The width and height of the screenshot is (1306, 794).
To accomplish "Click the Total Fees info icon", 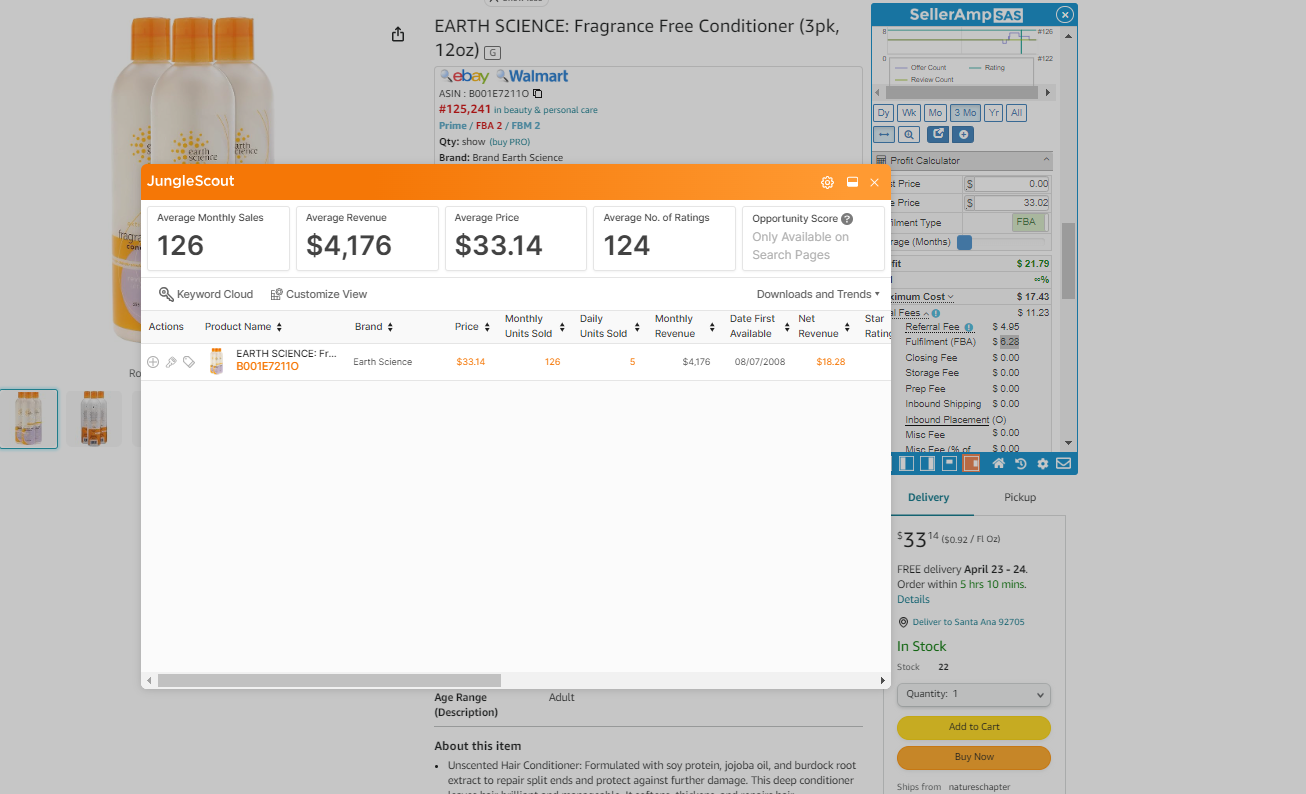I will click(936, 313).
